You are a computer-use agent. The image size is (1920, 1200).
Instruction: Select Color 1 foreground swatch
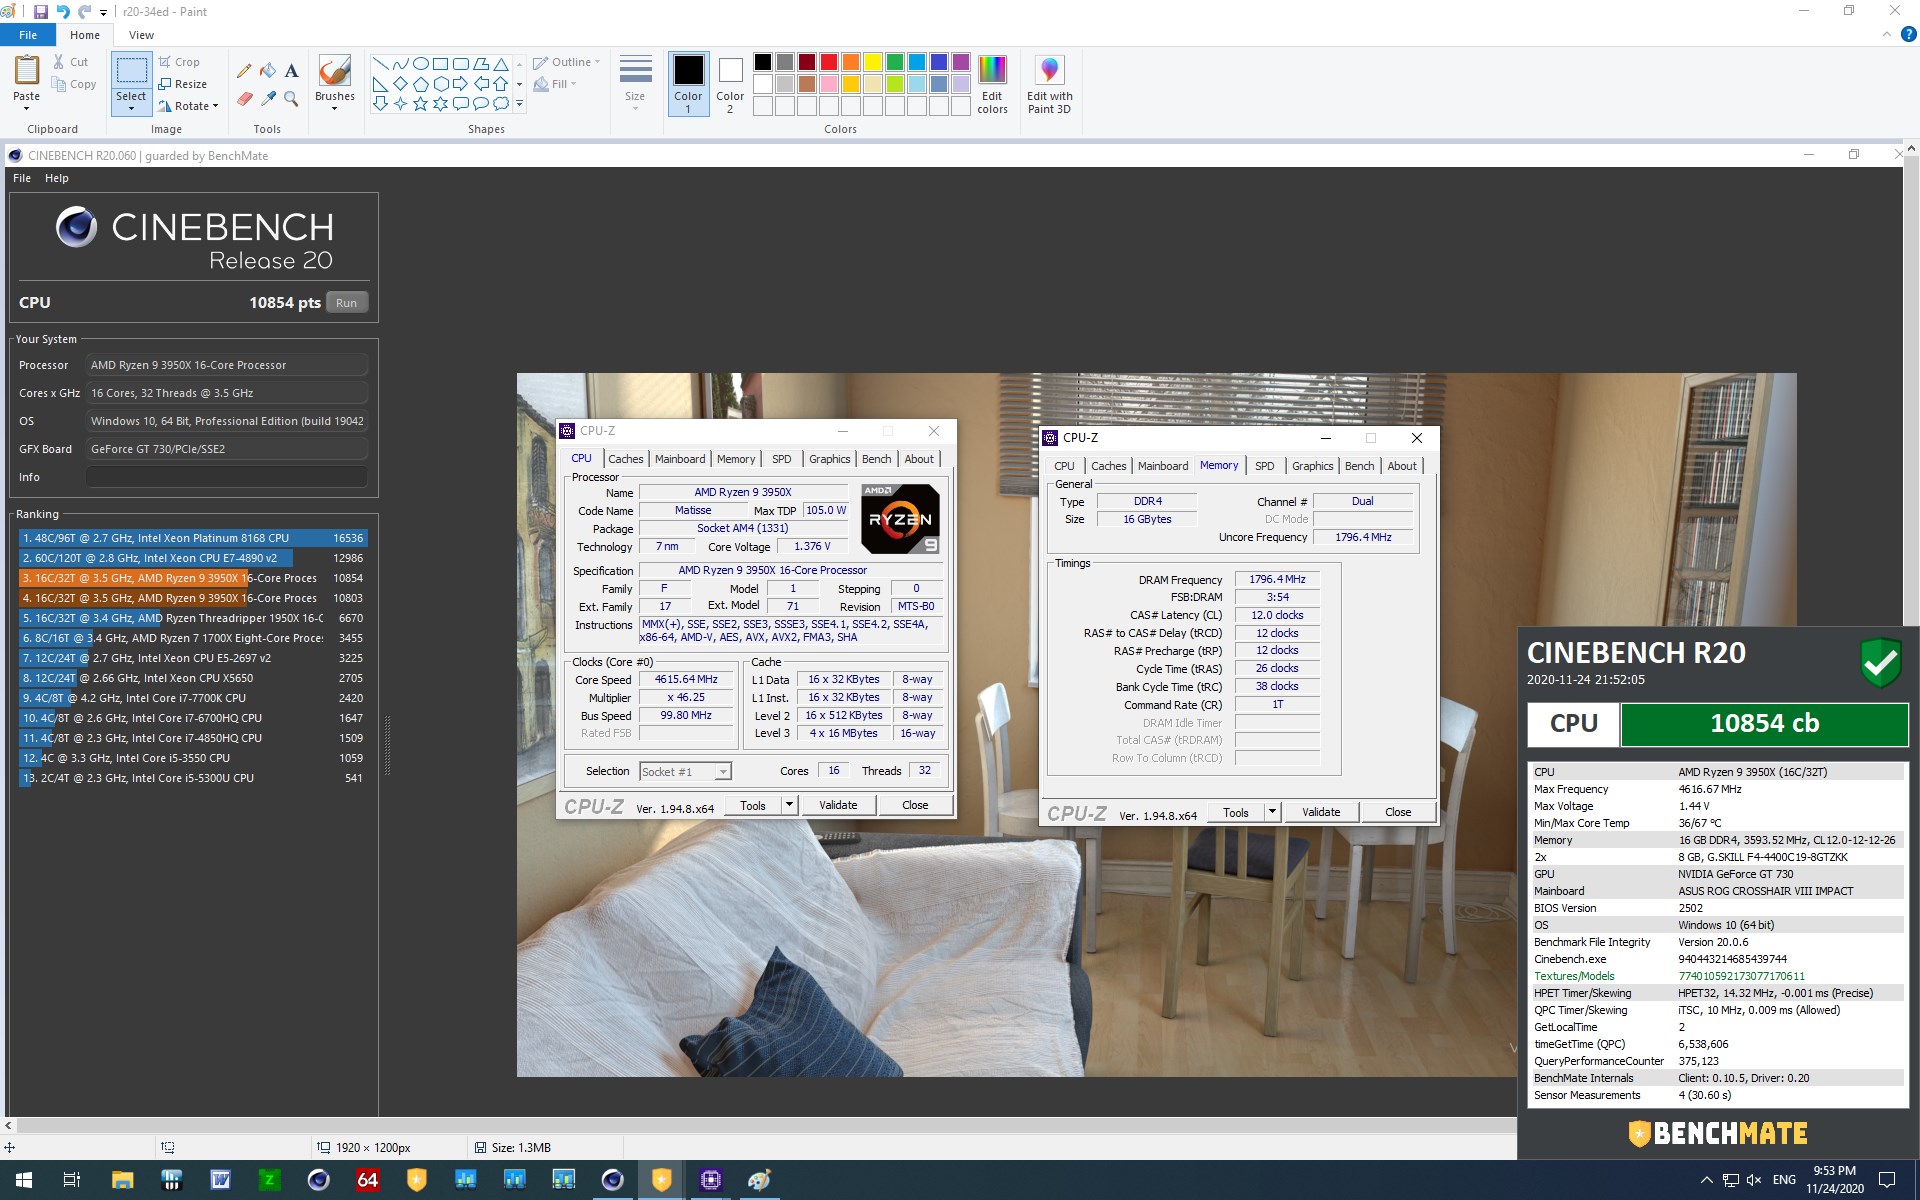pyautogui.click(x=688, y=84)
